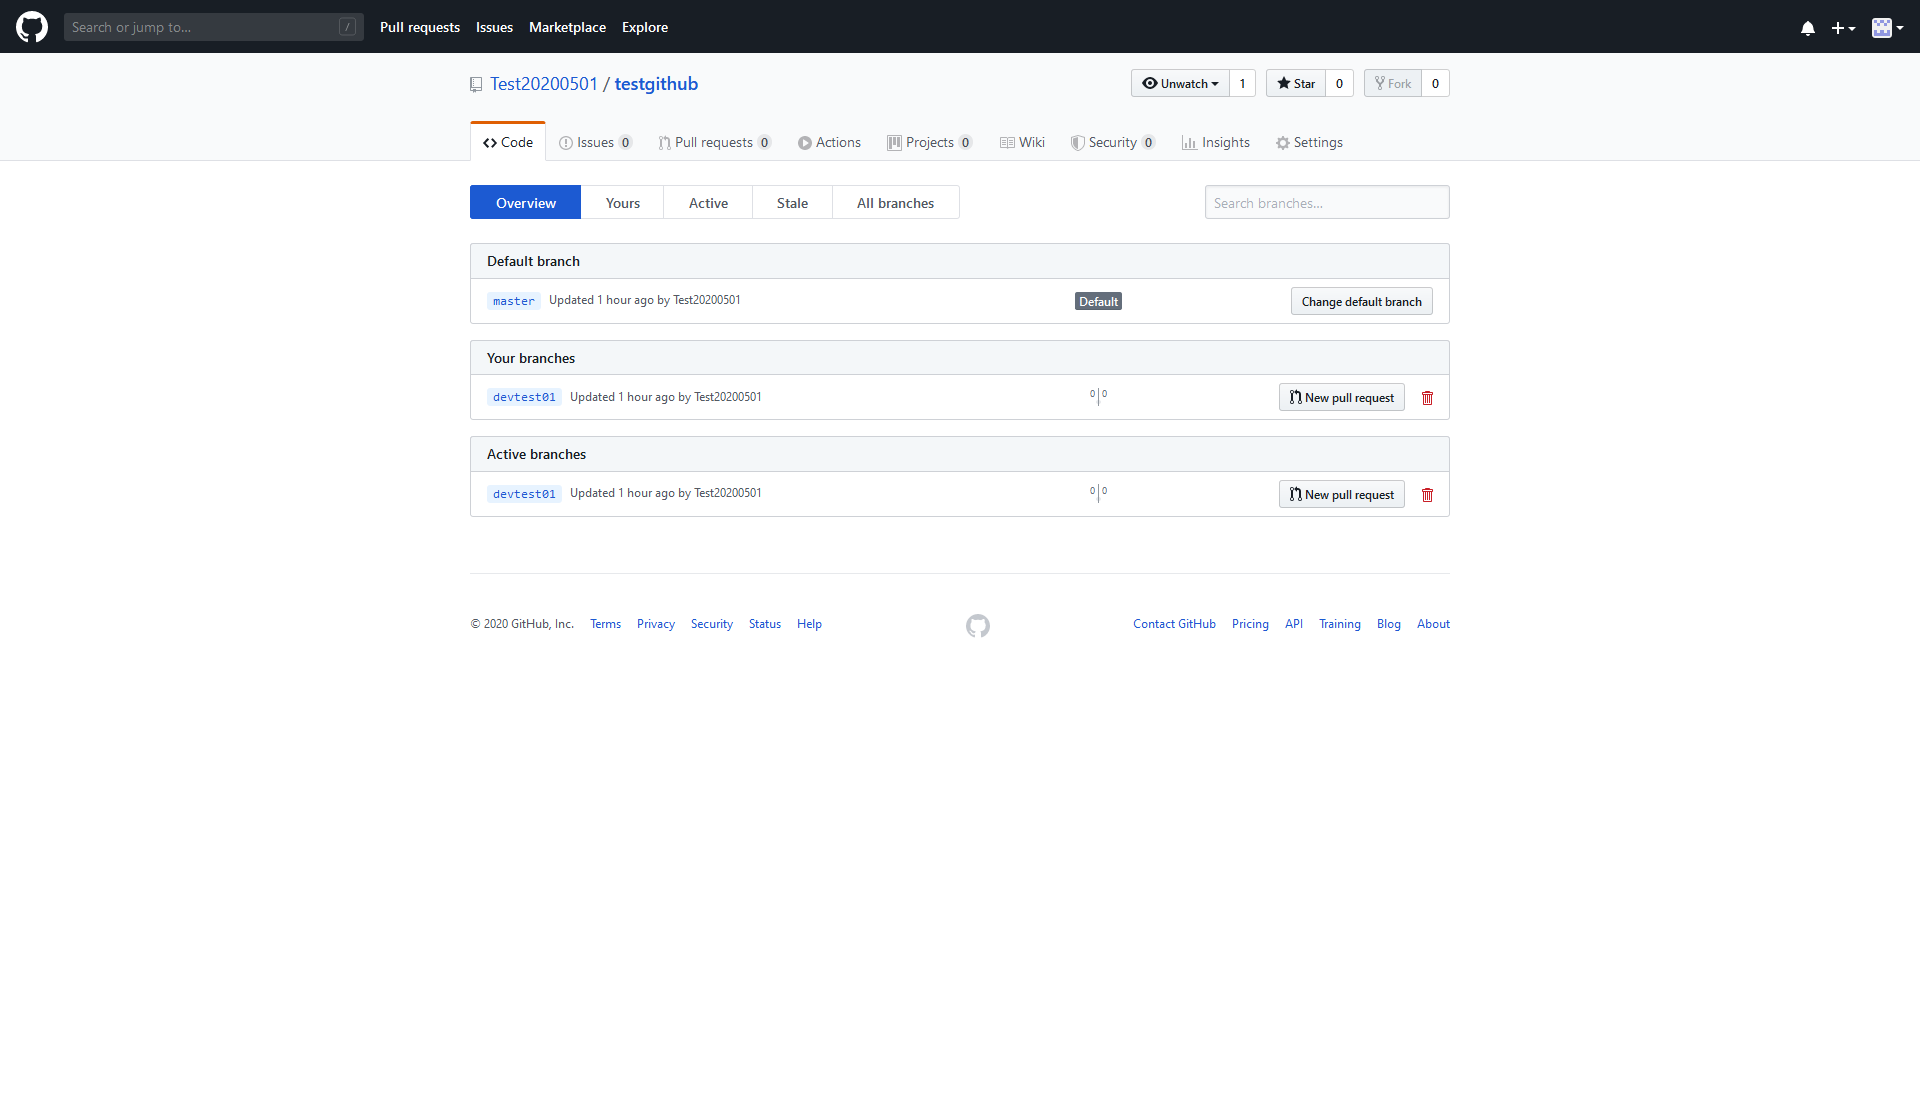Viewport: 1920px width, 1098px height.
Task: Select the All branches filter
Action: [896, 202]
